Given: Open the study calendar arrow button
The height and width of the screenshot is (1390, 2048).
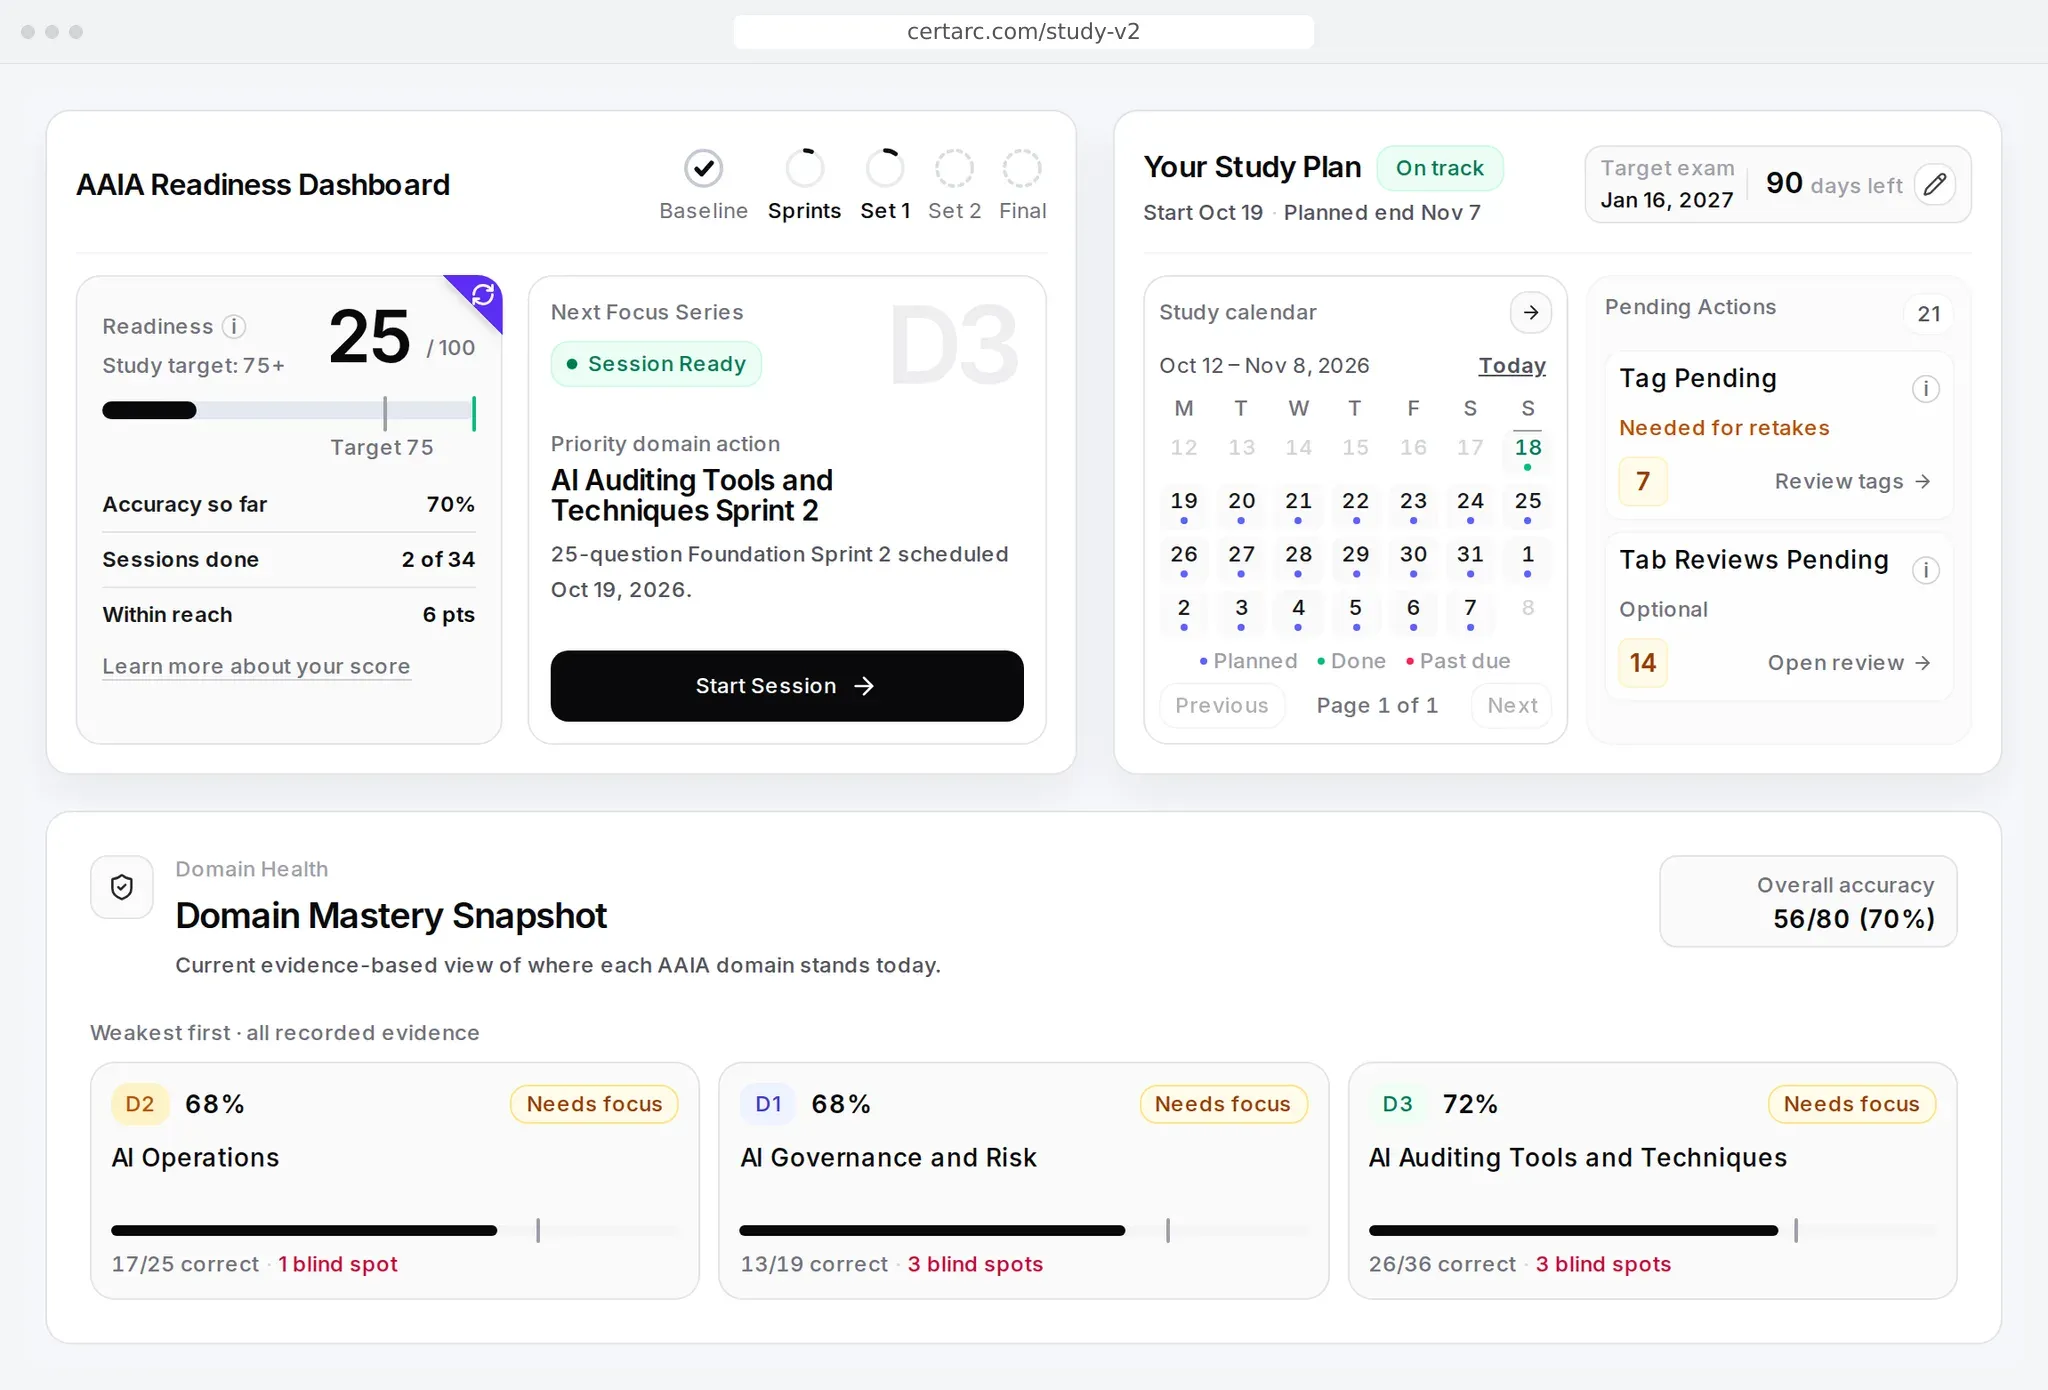Looking at the screenshot, I should [1530, 313].
